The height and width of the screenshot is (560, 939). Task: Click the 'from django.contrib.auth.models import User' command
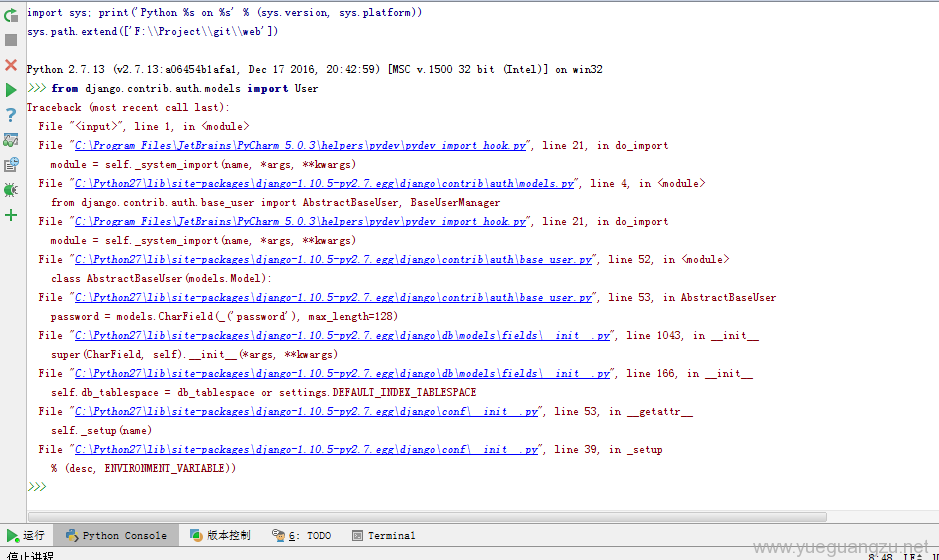[184, 89]
